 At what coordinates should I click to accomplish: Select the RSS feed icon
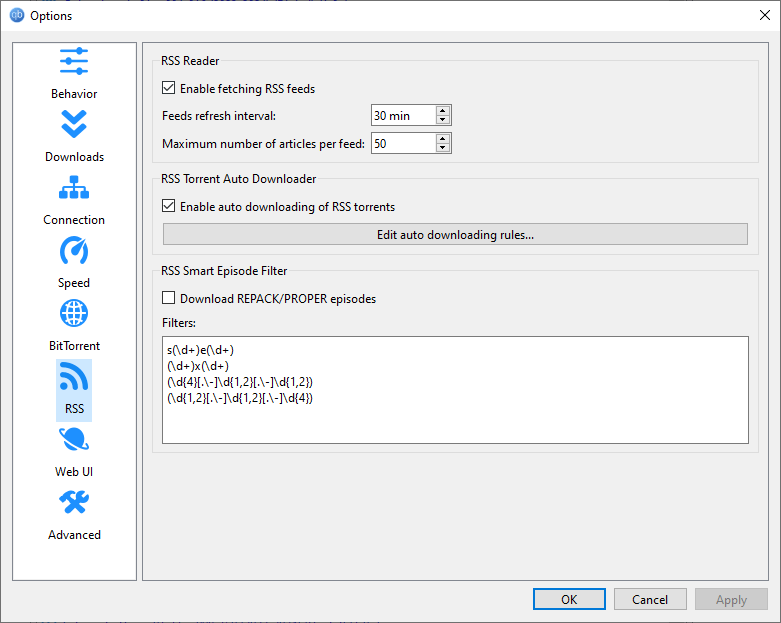click(74, 378)
